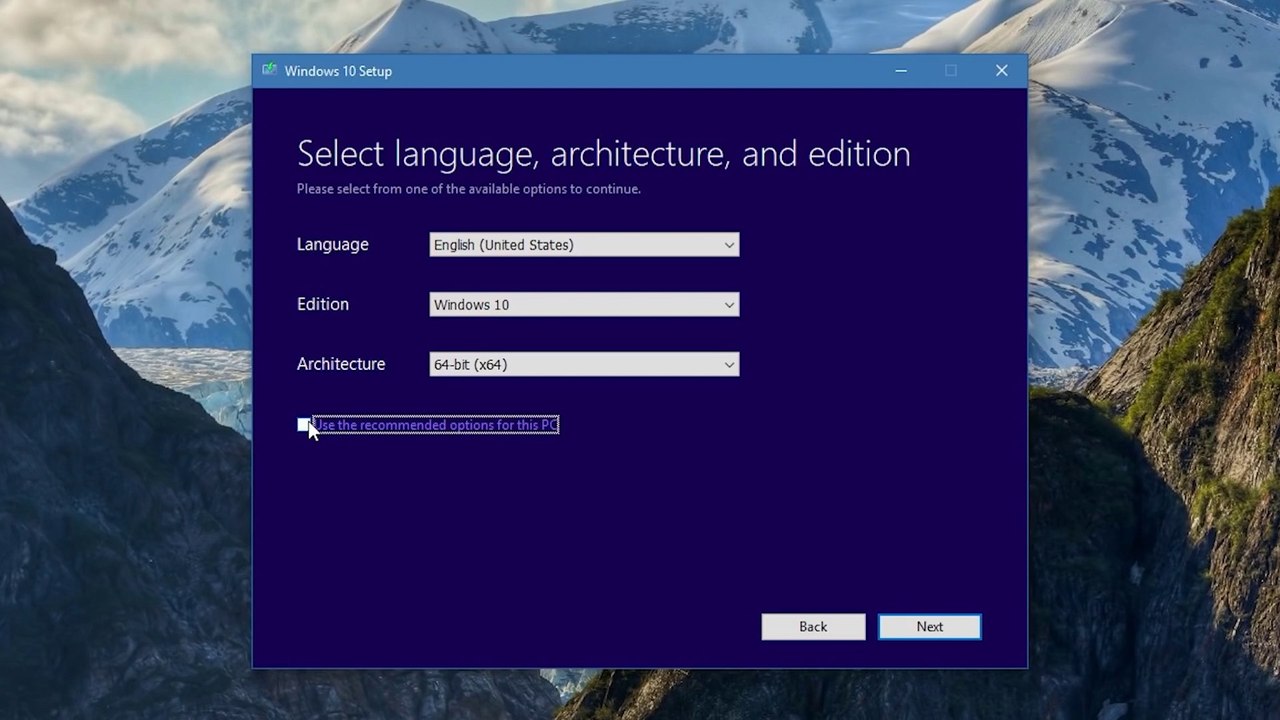Toggle the recommended options checkbox
Screen dimensions: 1280x720
coord(304,425)
